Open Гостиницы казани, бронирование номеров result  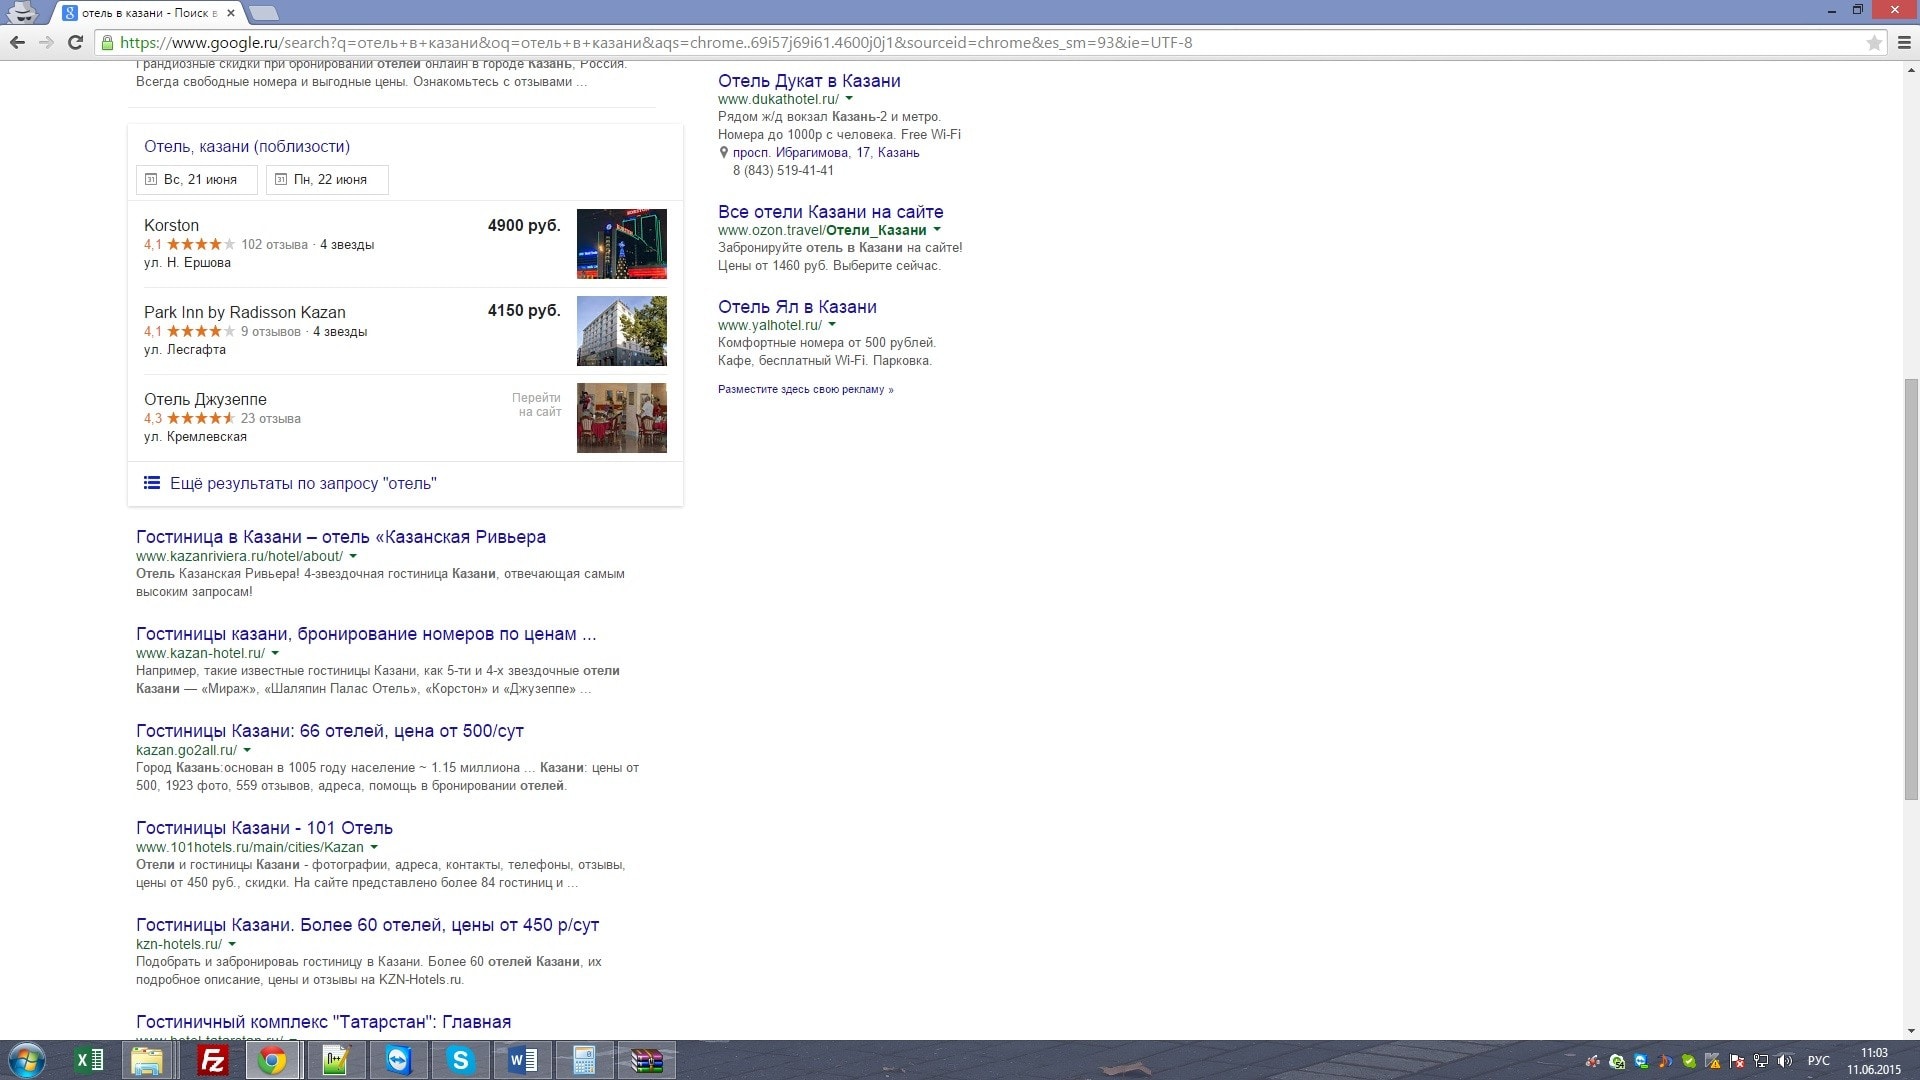(366, 634)
